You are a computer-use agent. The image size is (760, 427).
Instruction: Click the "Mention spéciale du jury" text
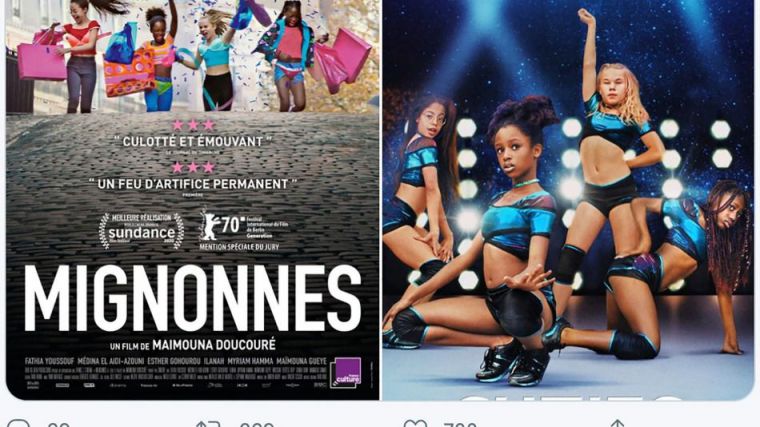(239, 247)
